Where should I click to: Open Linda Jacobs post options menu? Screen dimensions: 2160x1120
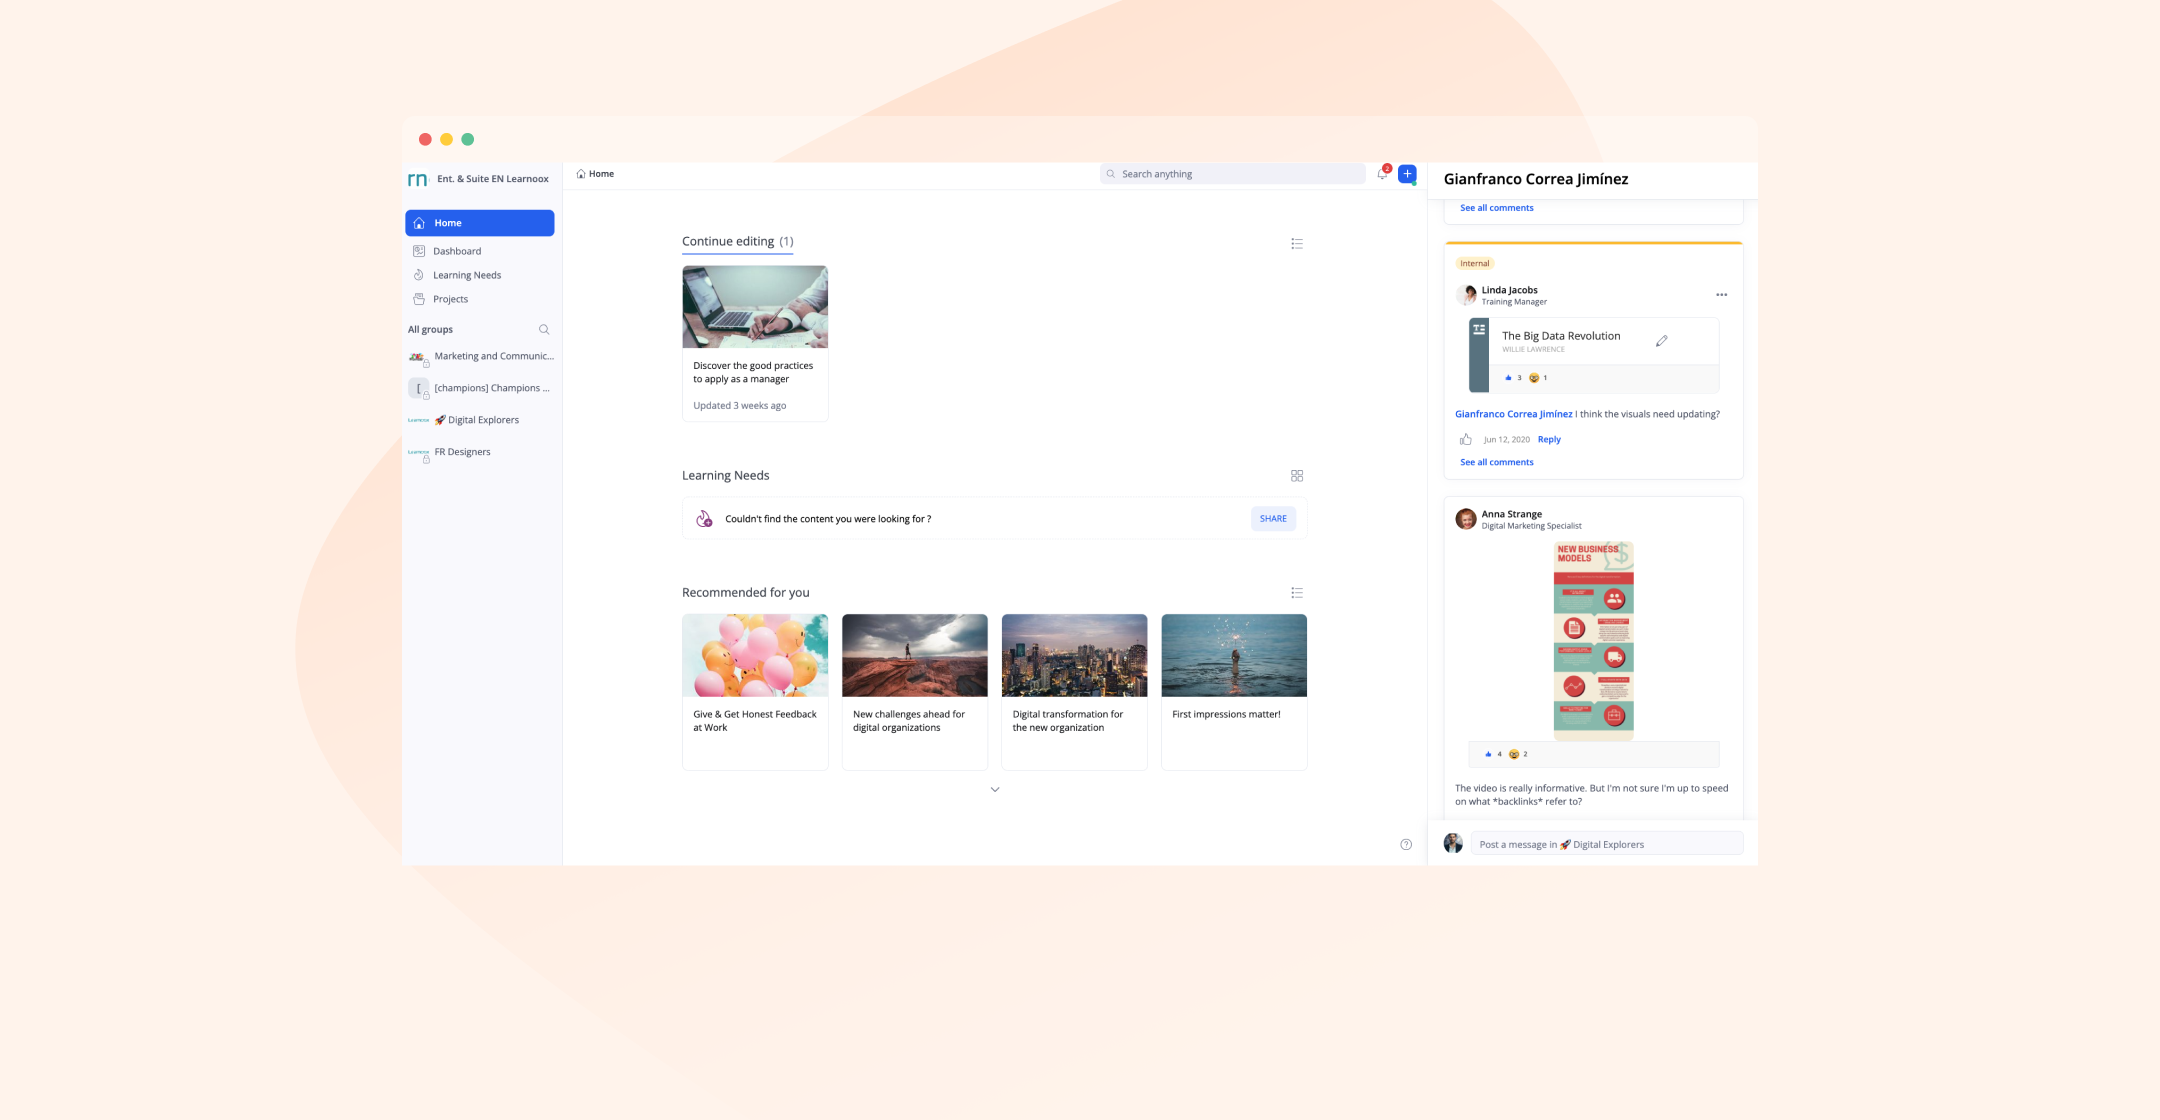coord(1721,295)
